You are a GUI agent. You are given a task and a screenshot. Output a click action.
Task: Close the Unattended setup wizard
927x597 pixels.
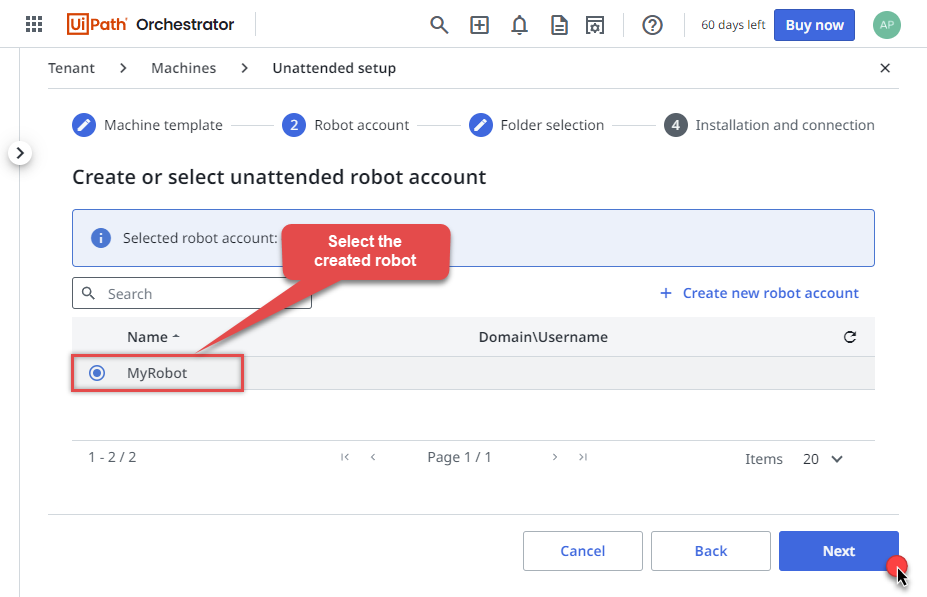(884, 68)
